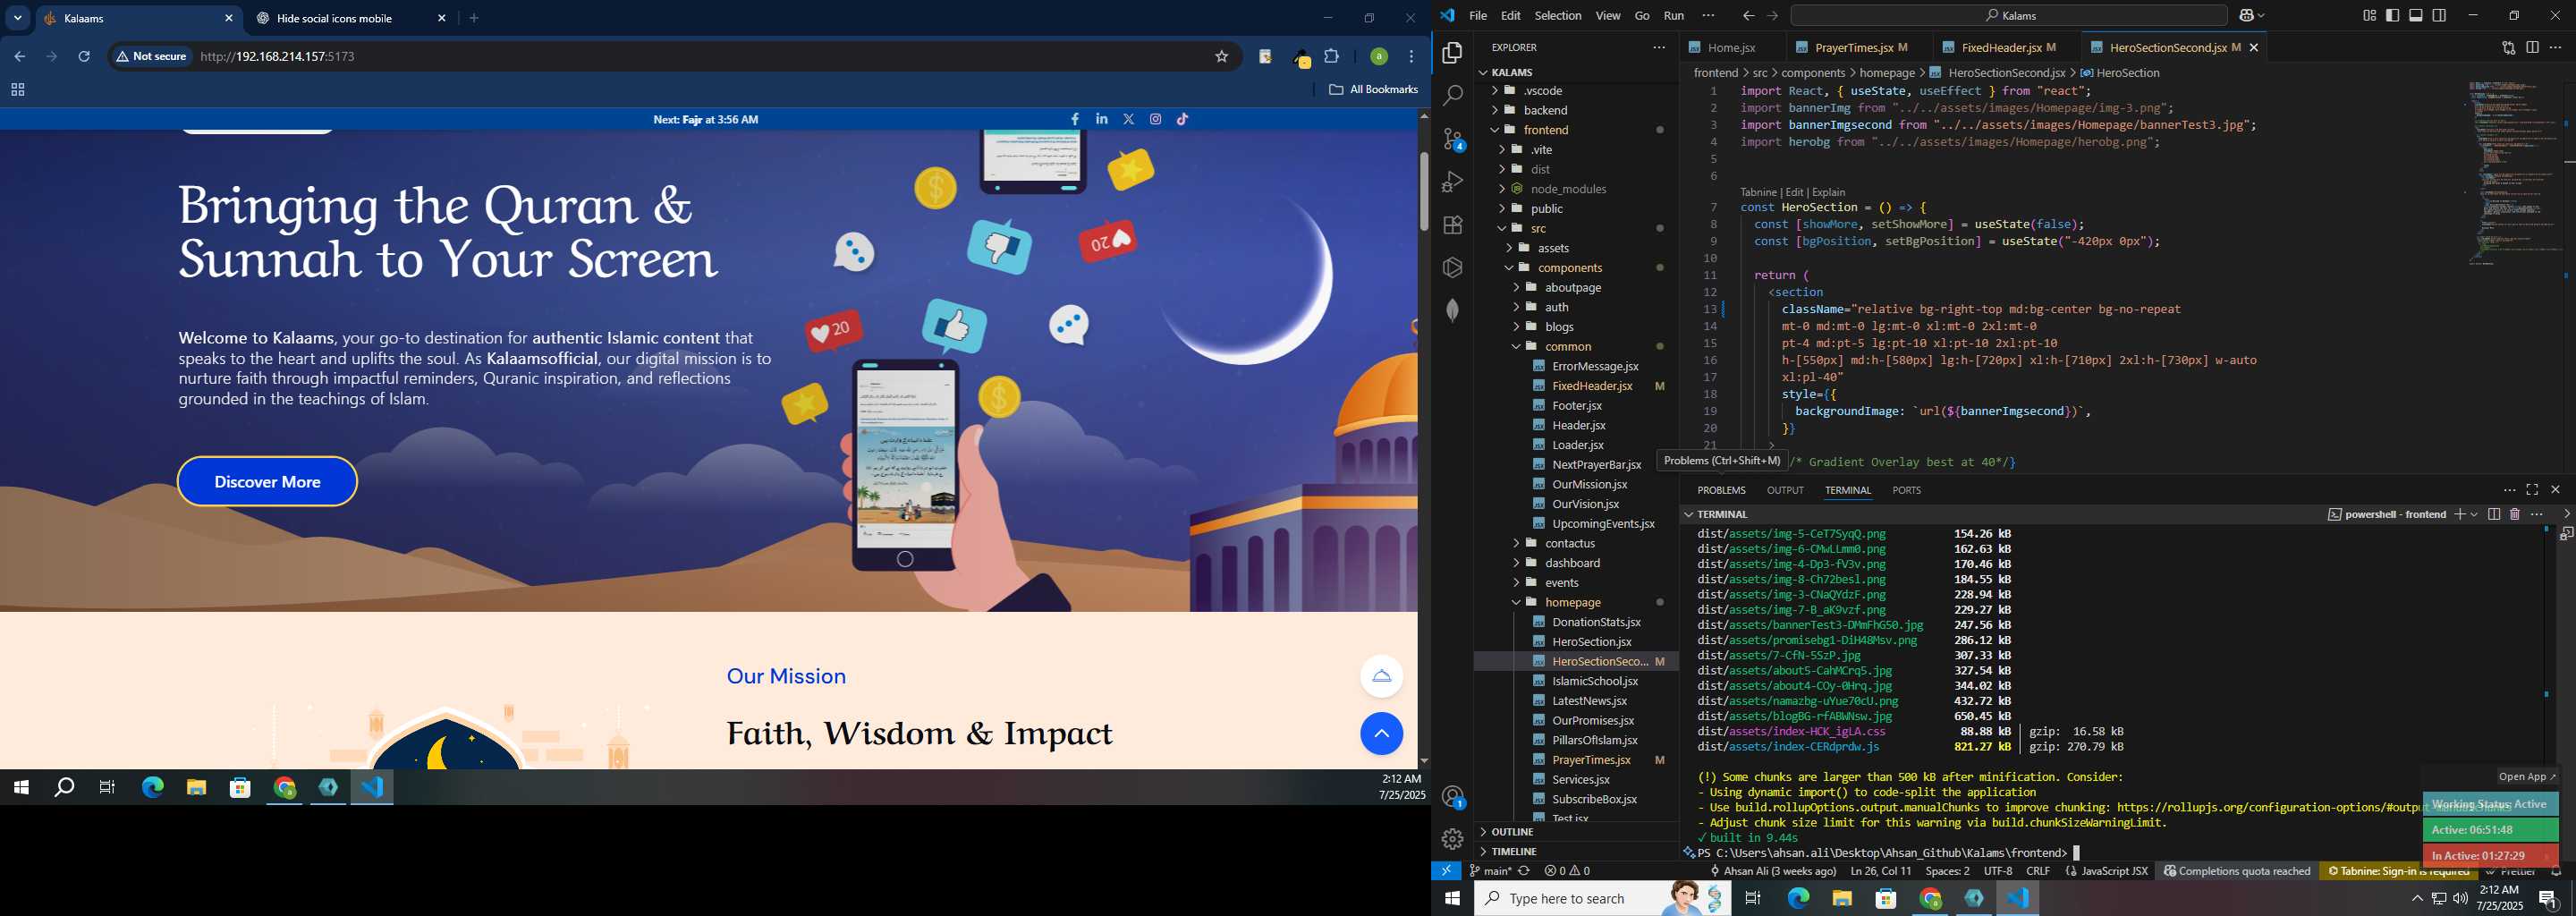Open the Manage gear in VS Code
The width and height of the screenshot is (2576, 916).
point(1452,839)
